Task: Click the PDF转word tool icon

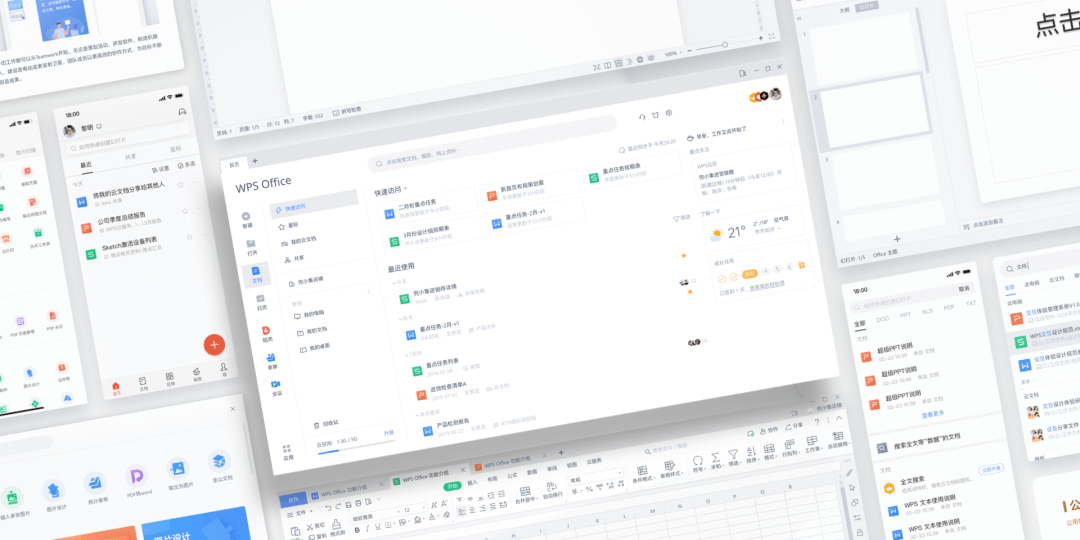Action: 137,477
